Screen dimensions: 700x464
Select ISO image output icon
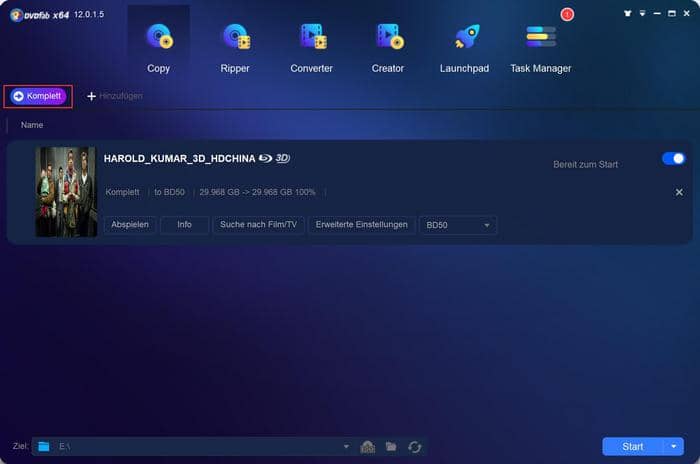click(367, 447)
